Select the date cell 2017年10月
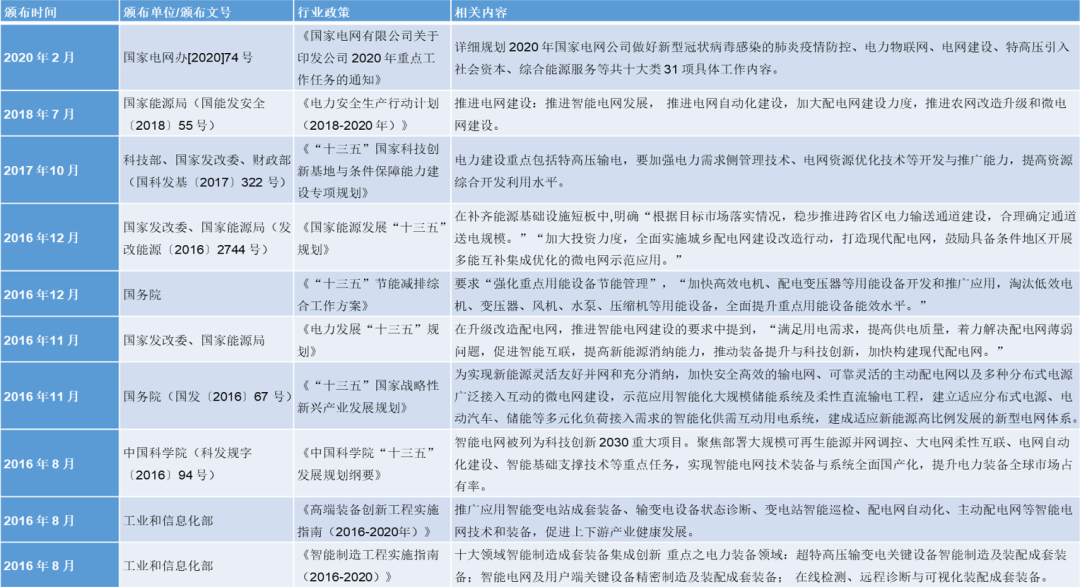The image size is (1080, 587). coord(59,170)
